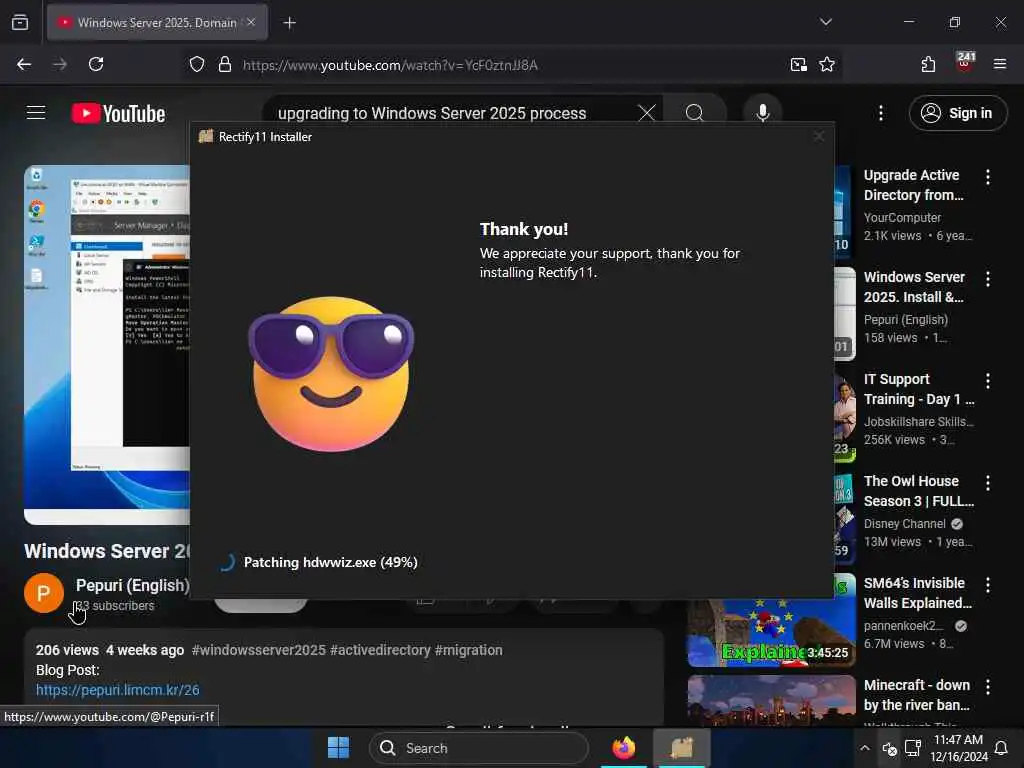Expand the list all tabs chevron

pos(825,22)
